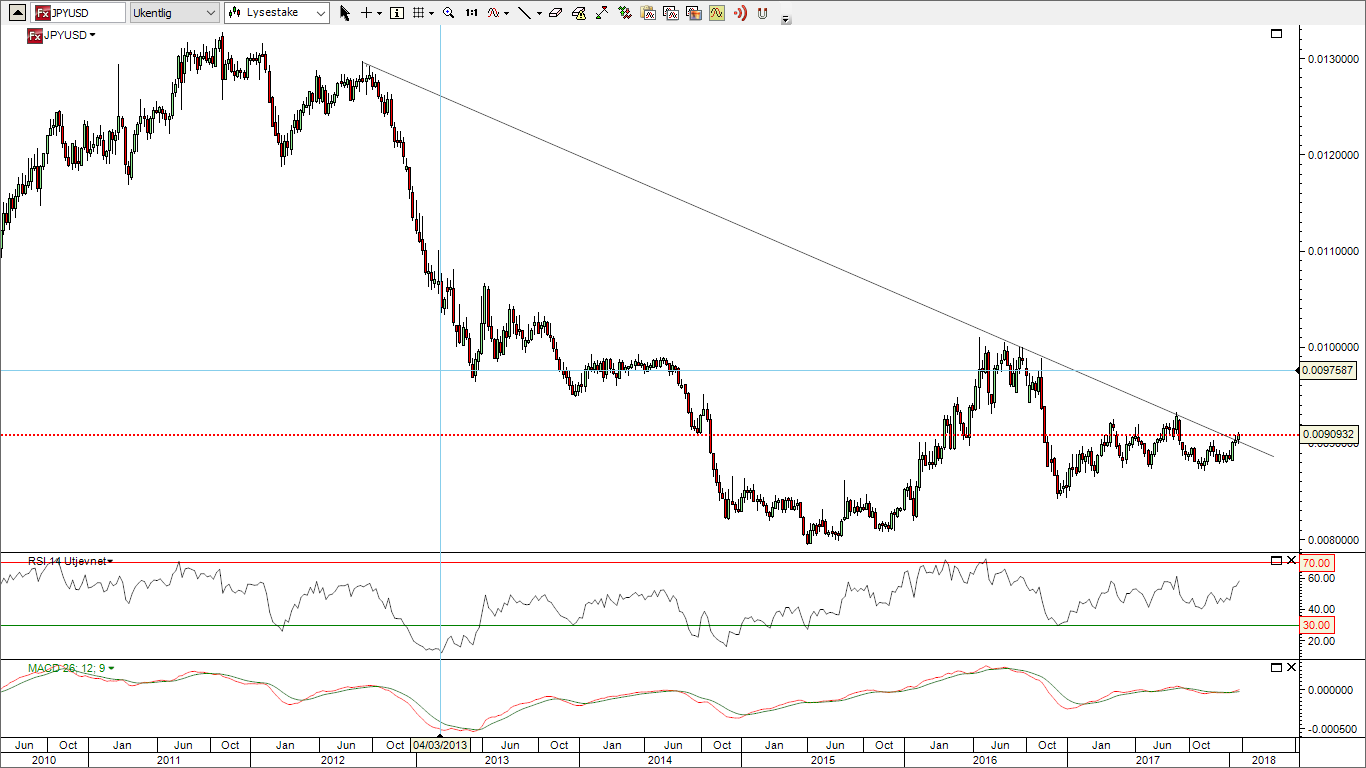Viewport: 1366px width, 768px height.
Task: Activate the crosshair cursor tool
Action: coord(367,13)
